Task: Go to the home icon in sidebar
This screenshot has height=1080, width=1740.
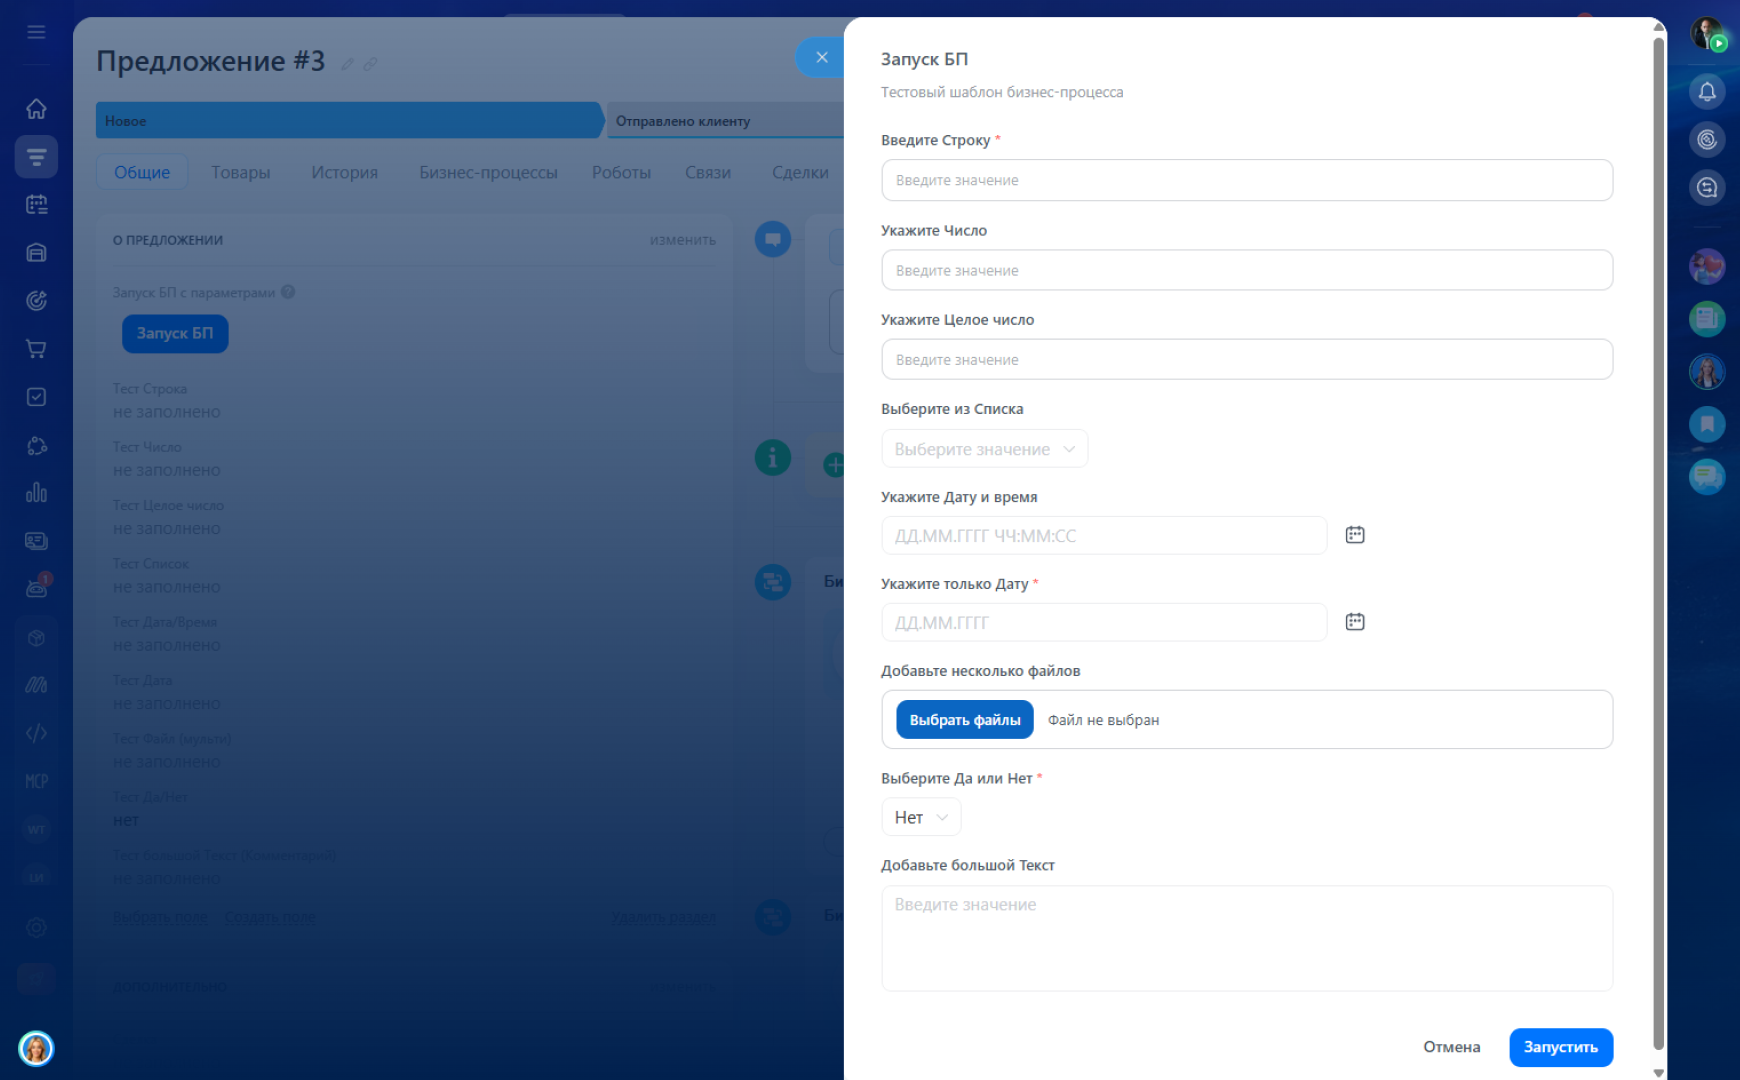Action: (36, 108)
